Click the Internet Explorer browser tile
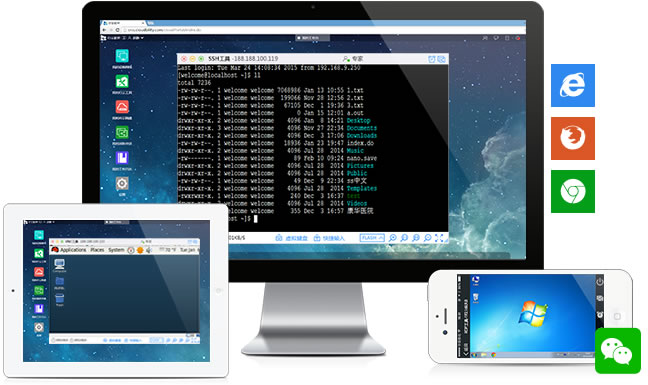 pyautogui.click(x=573, y=86)
